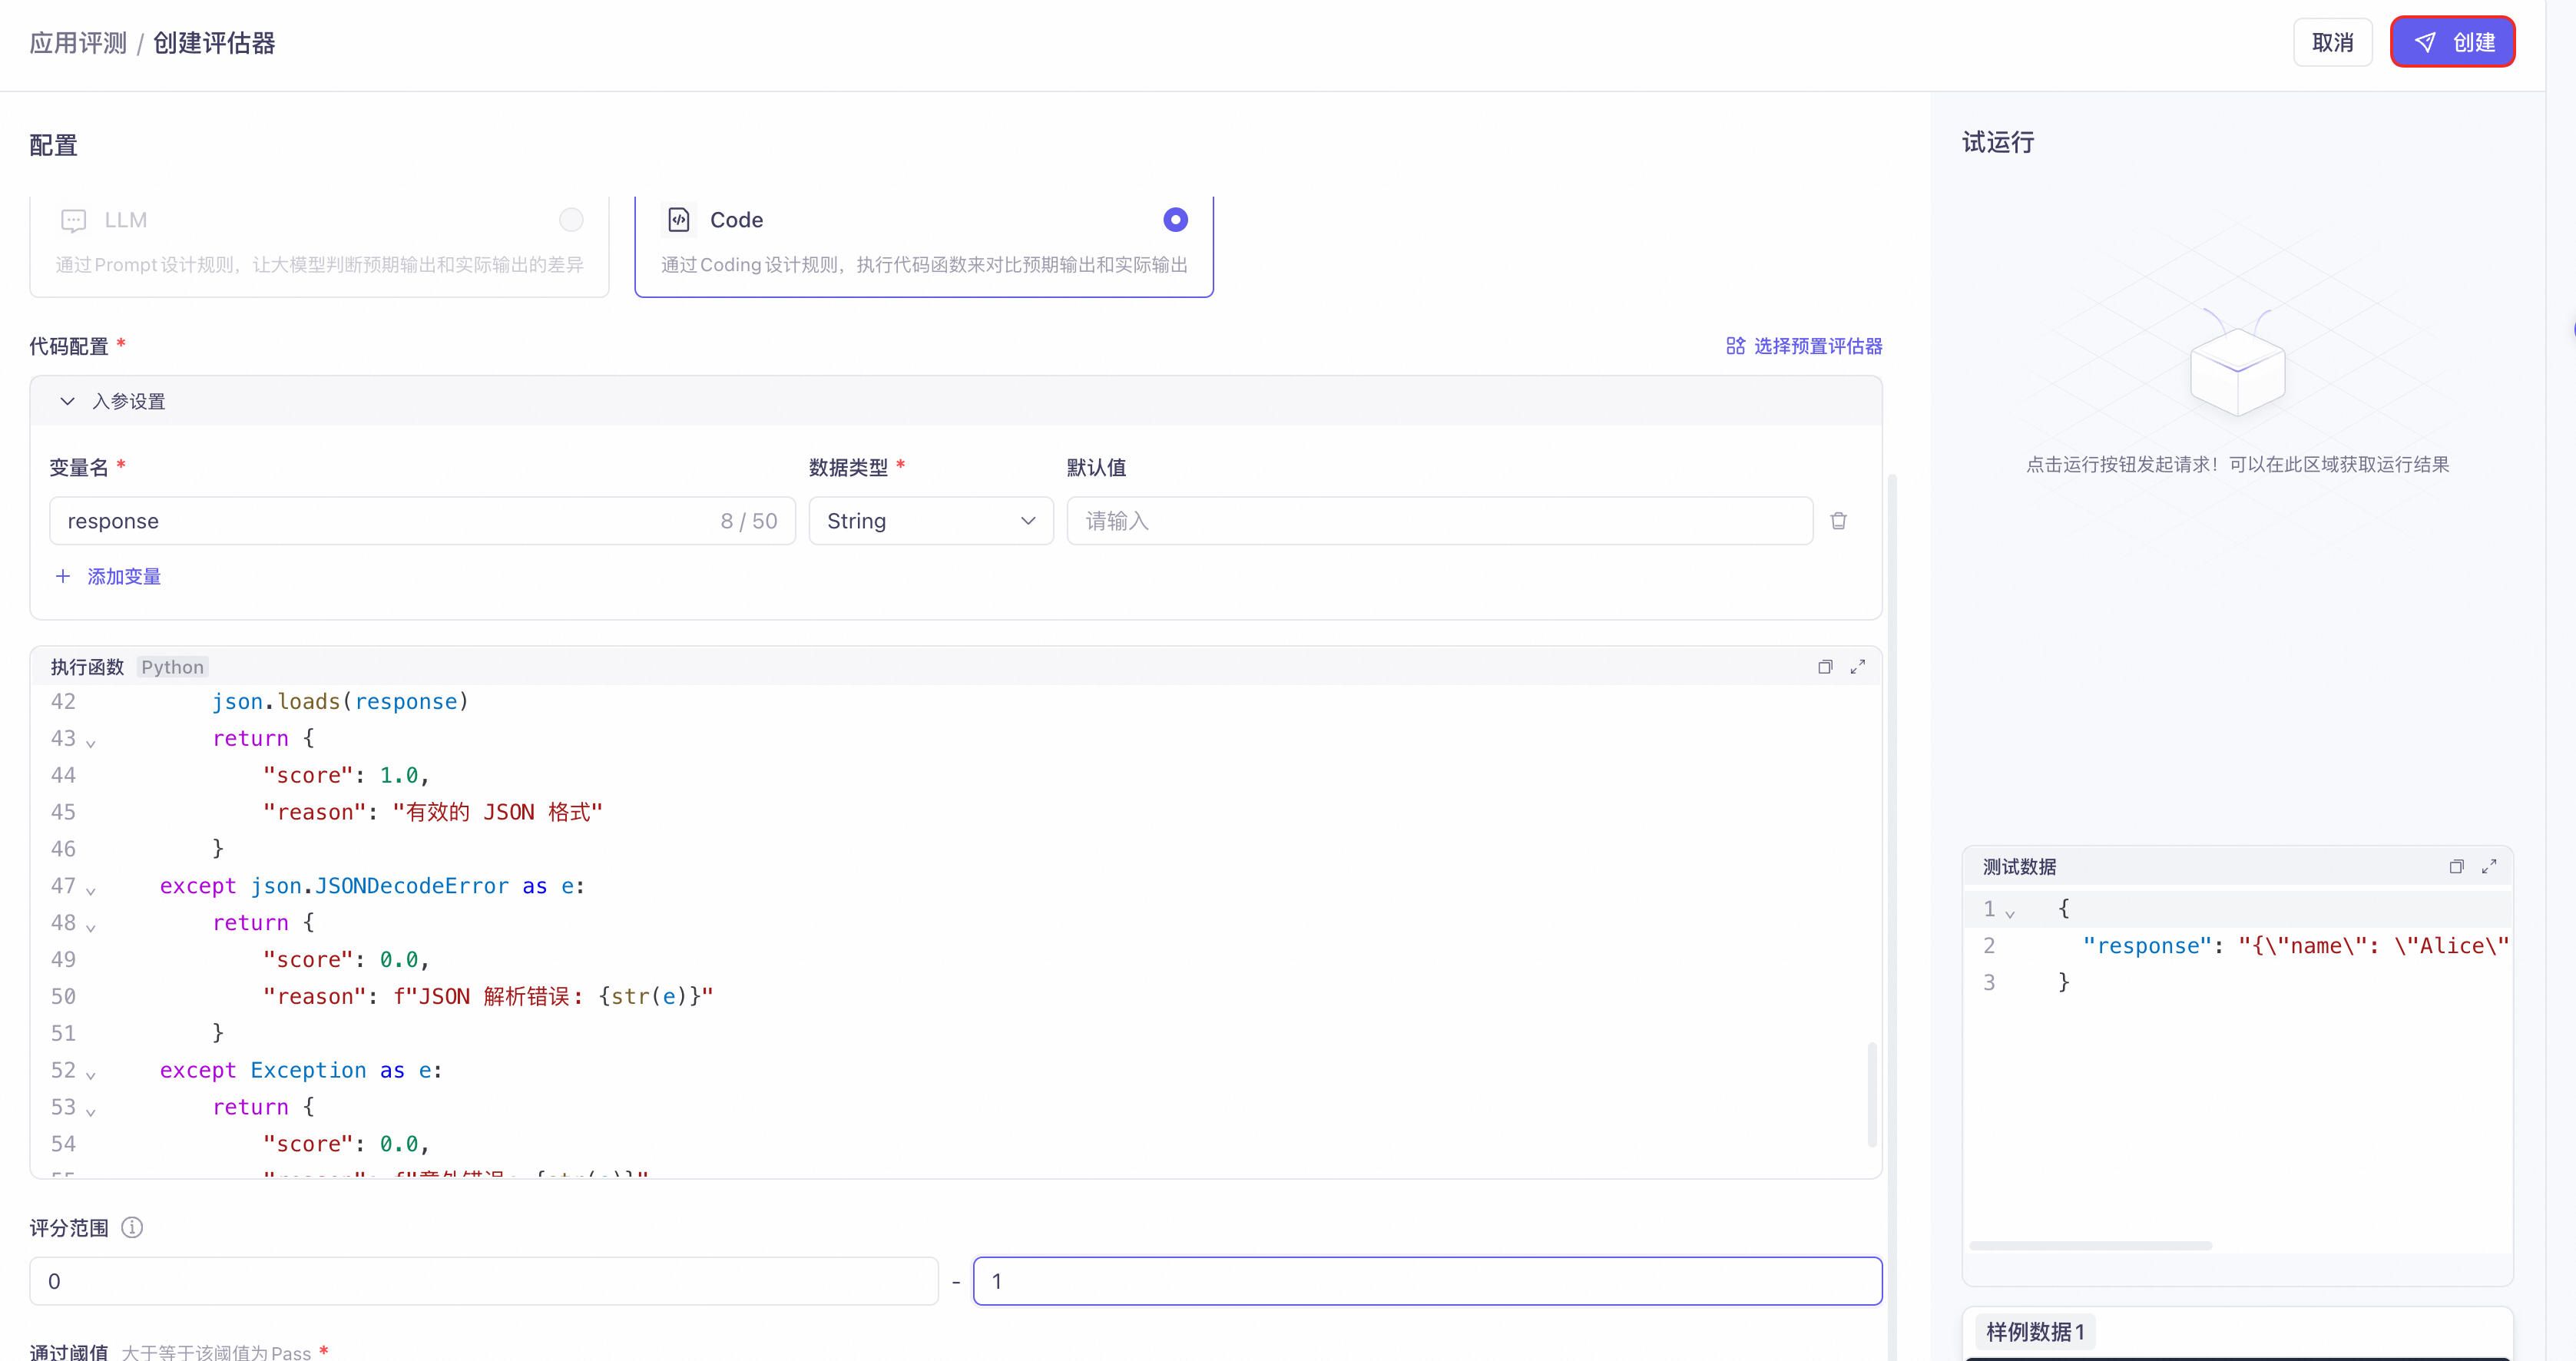Expand the execution function editor to fullscreen
The image size is (2576, 1361).
pyautogui.click(x=1857, y=667)
